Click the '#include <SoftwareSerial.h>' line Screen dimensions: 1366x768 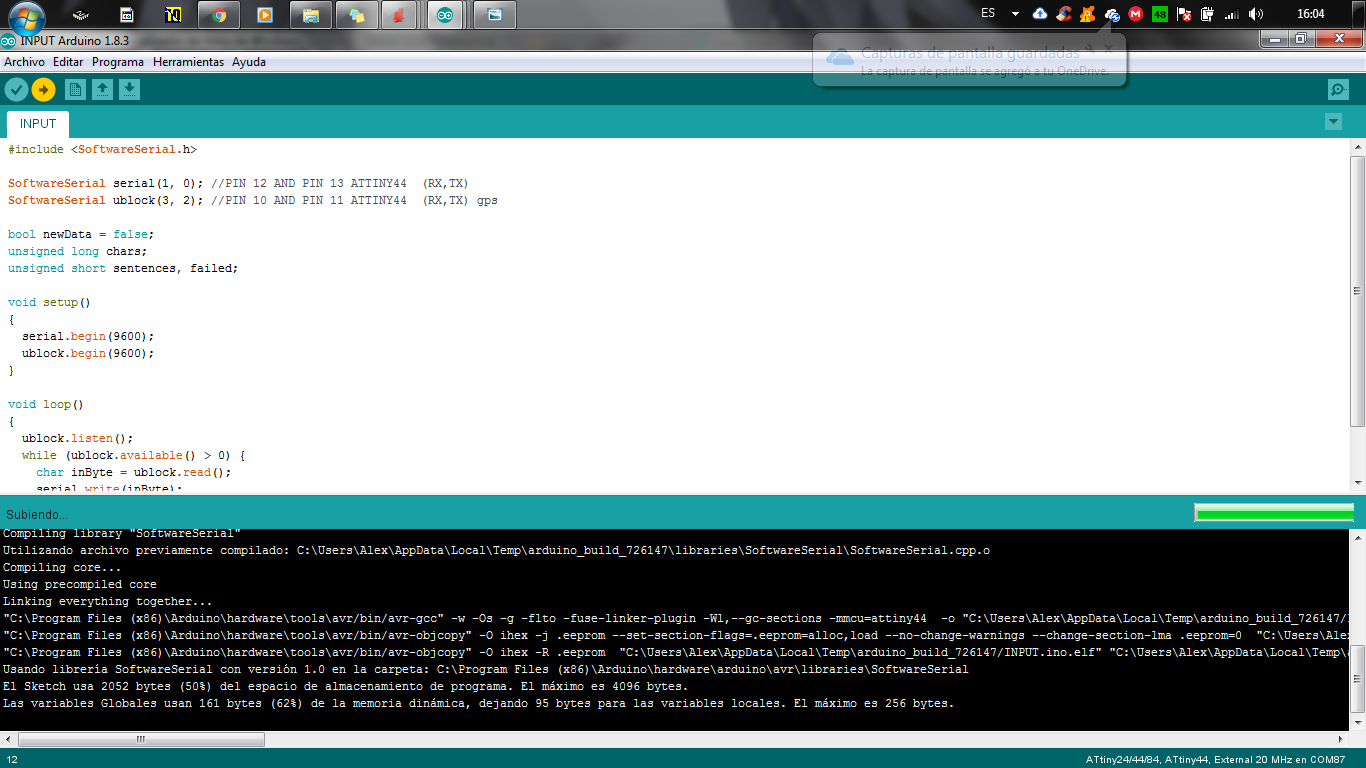103,149
